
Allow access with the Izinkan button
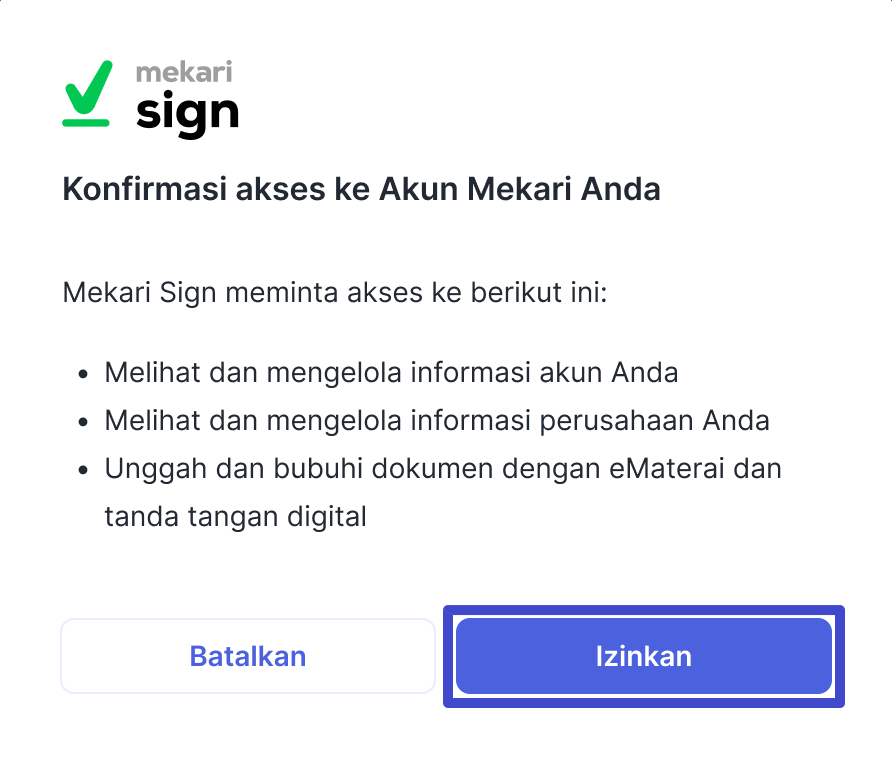[x=643, y=656]
